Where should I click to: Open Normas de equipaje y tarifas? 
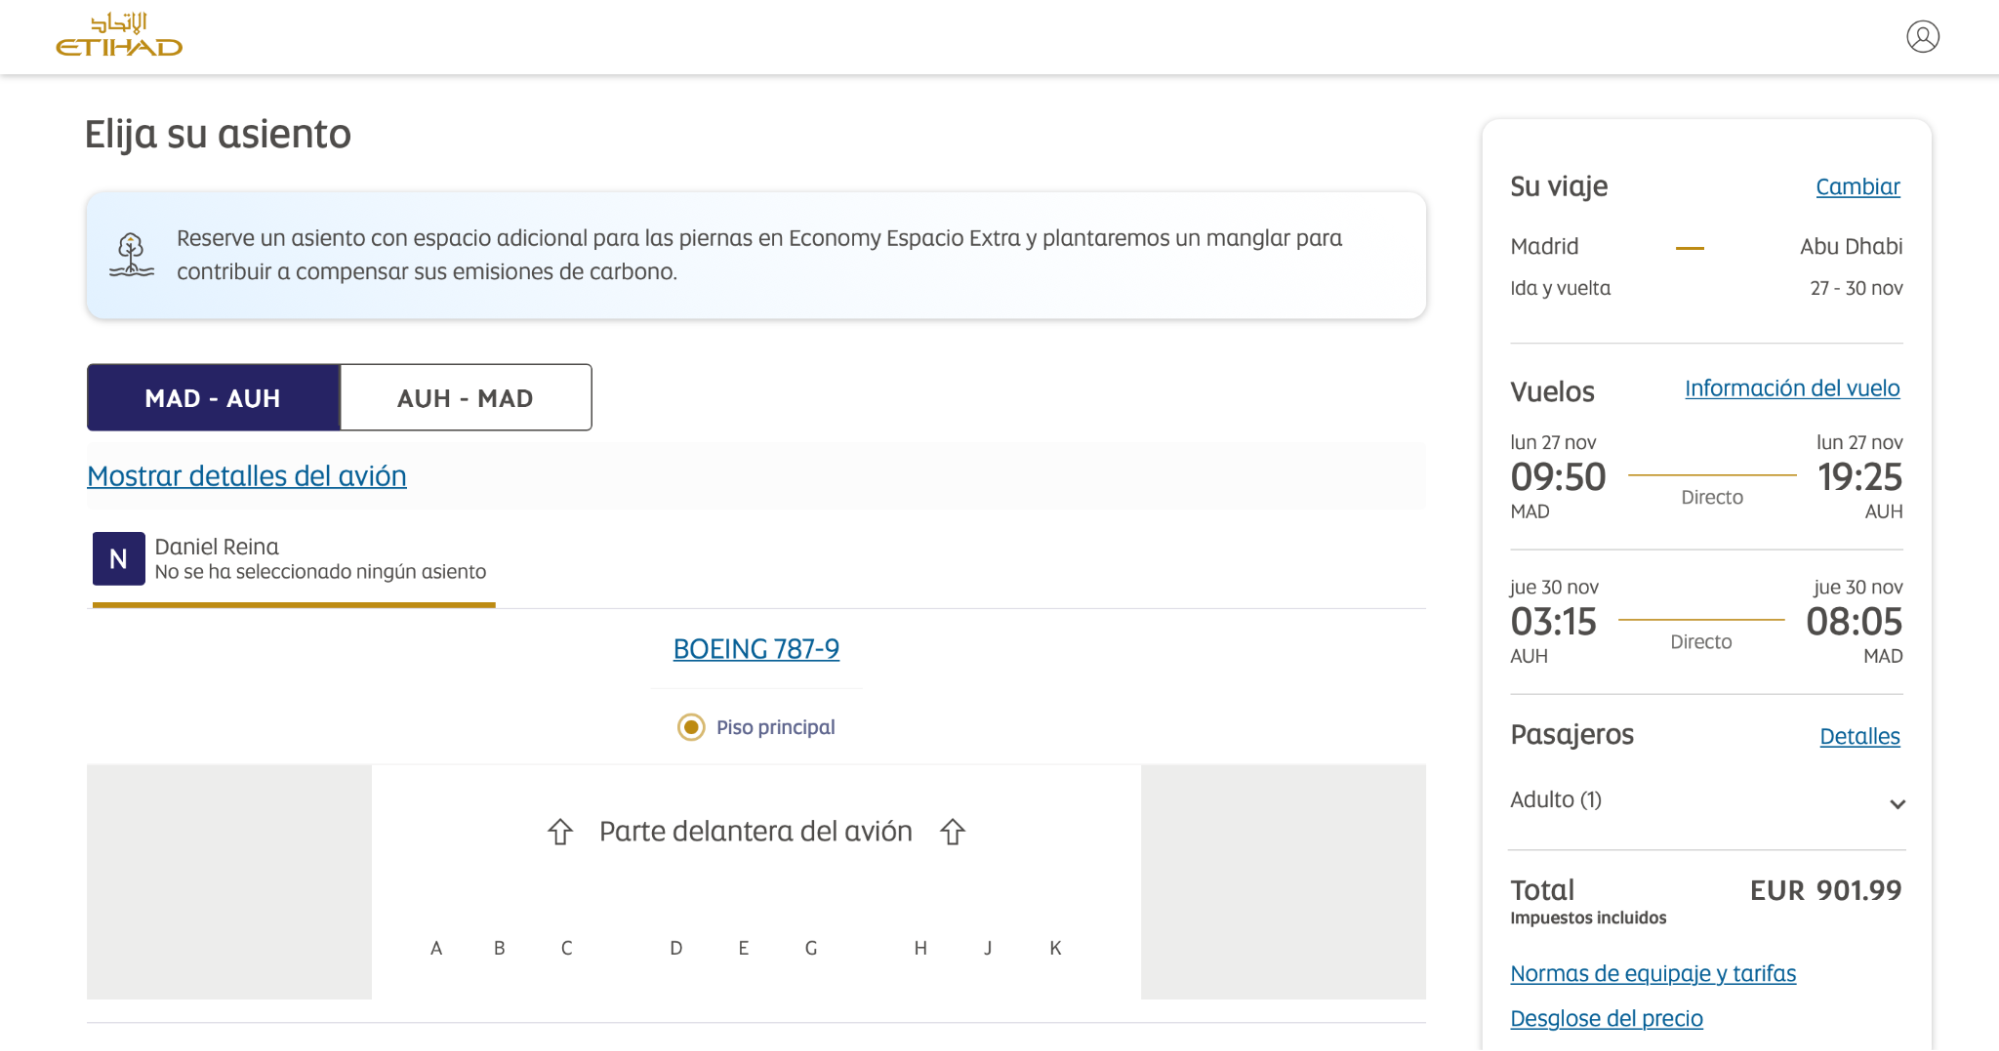1653,973
